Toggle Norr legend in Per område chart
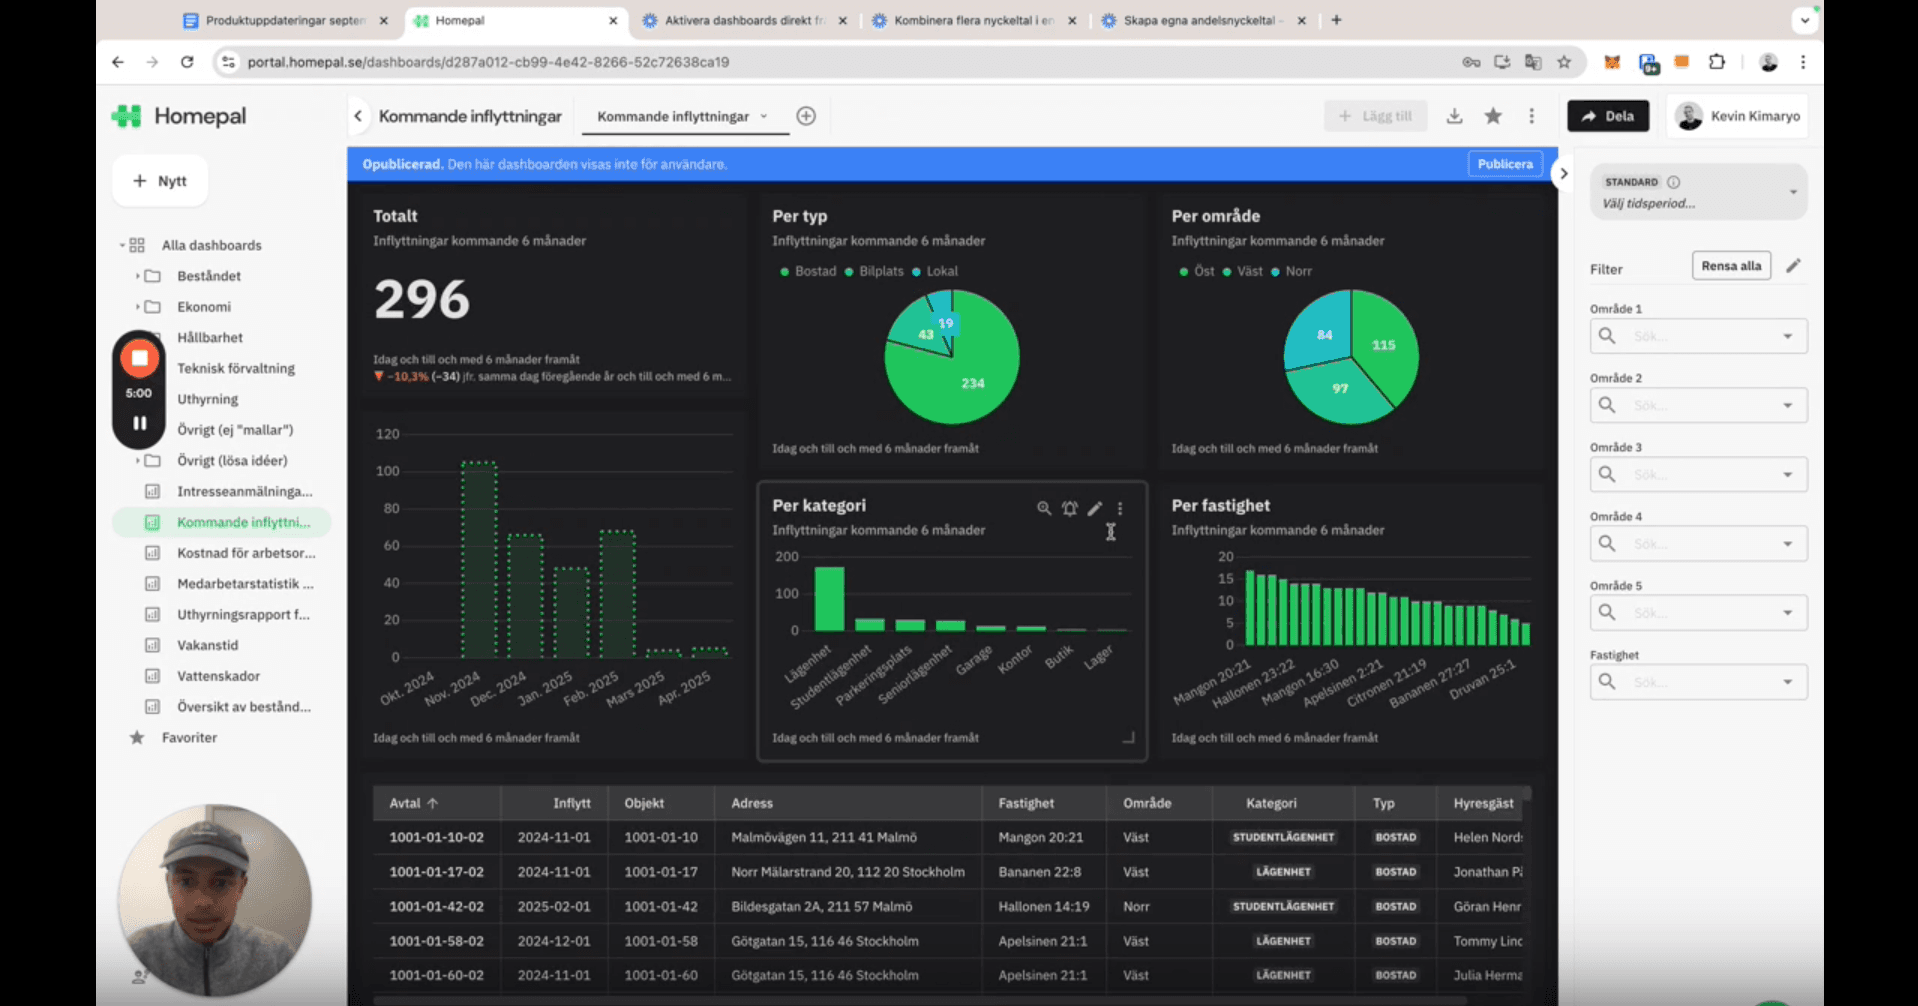This screenshot has height=1006, width=1918. pyautogui.click(x=1291, y=271)
